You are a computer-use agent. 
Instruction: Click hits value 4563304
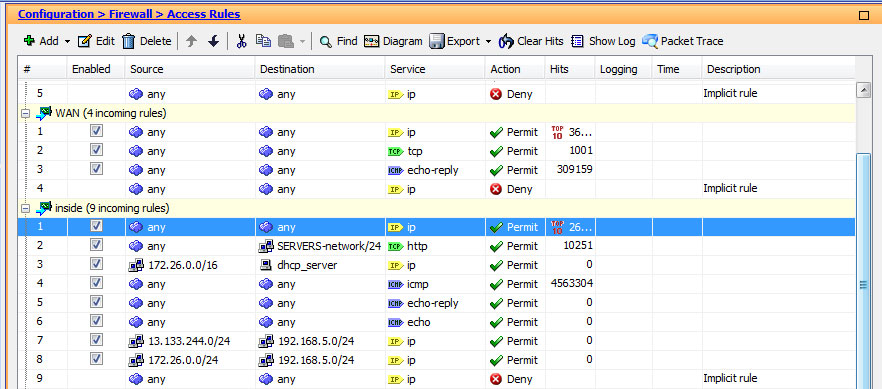coord(572,283)
